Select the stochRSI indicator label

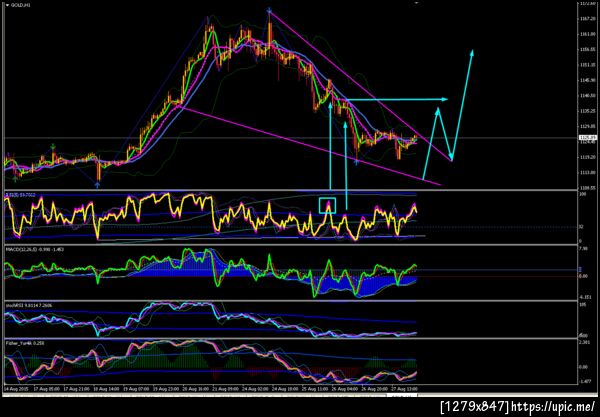(29, 305)
